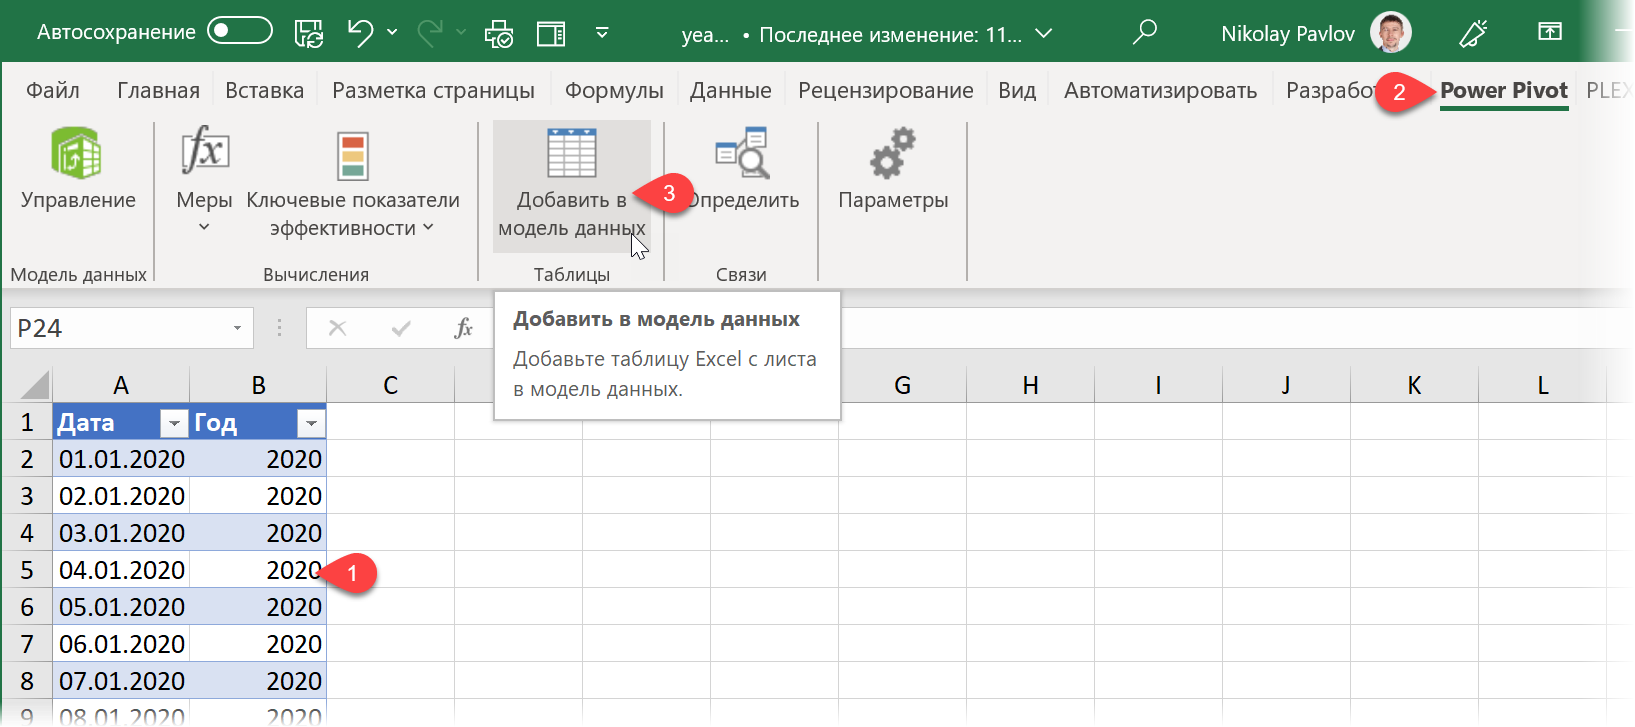Expand the Name Box dropdown arrow

[237, 328]
